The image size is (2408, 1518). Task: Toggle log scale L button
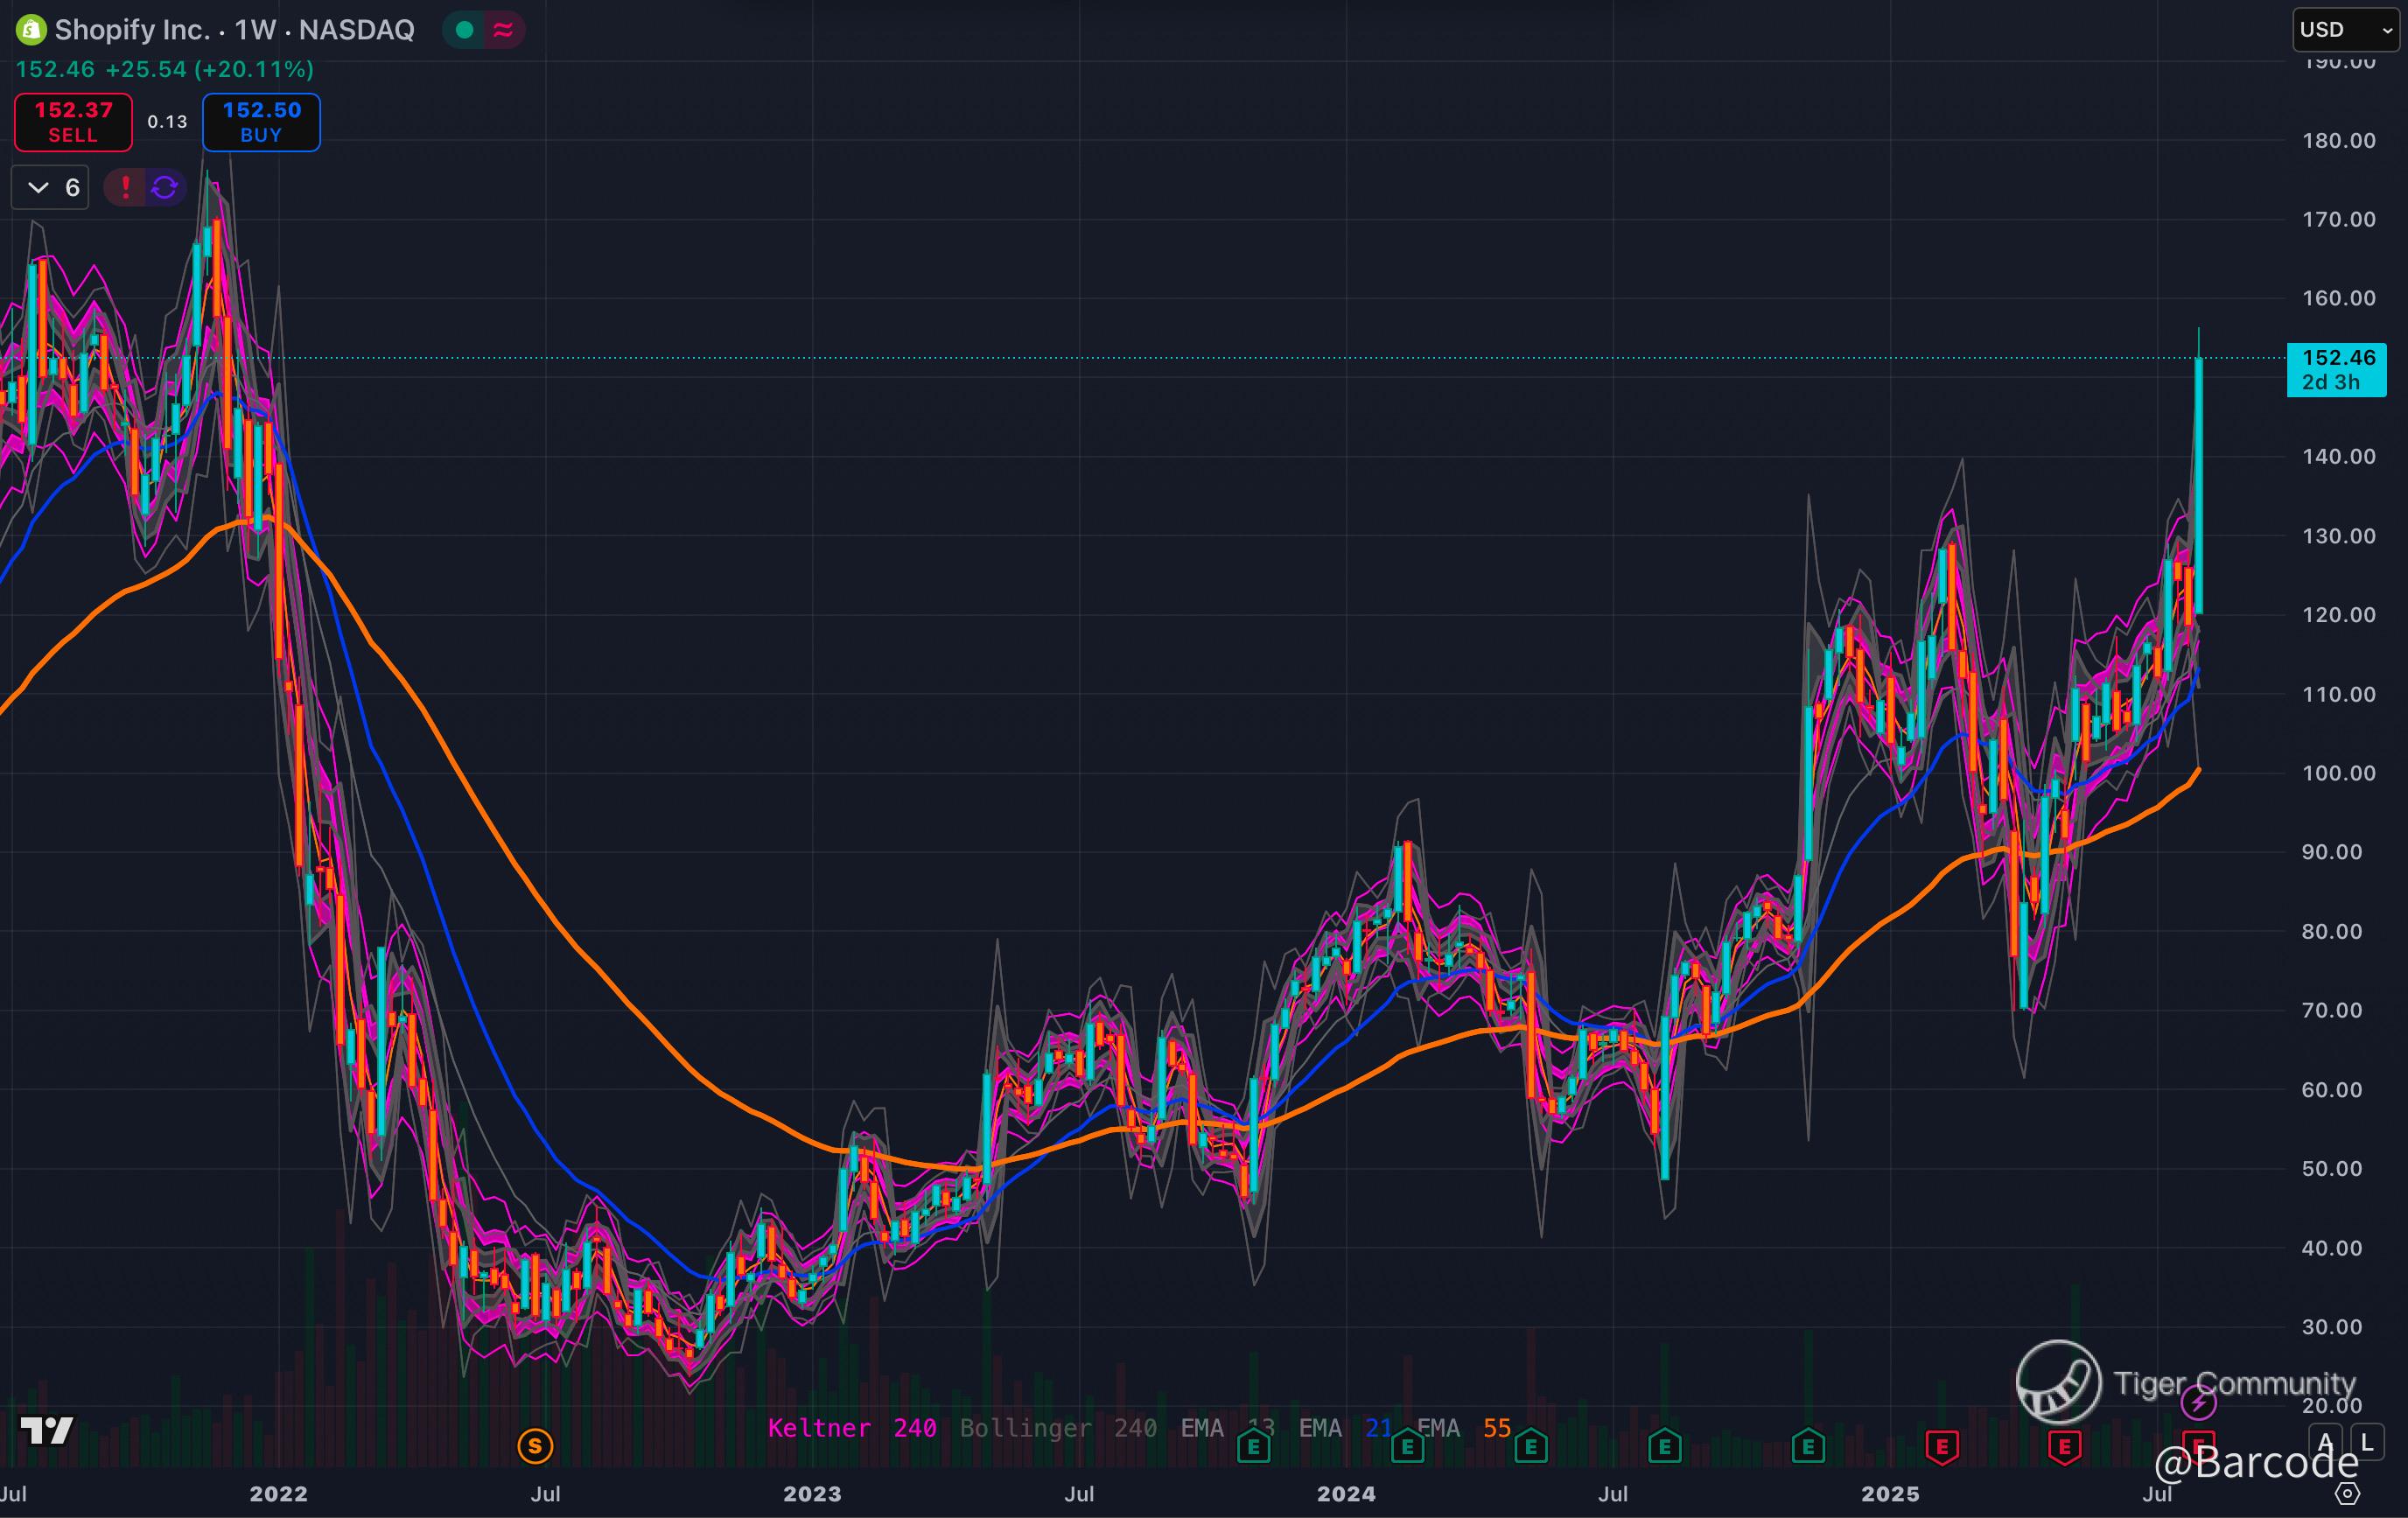2366,1442
